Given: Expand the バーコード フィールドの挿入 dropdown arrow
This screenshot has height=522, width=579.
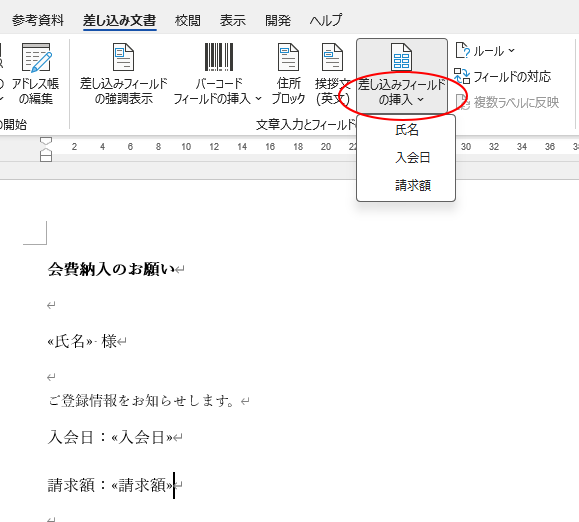Looking at the screenshot, I should (258, 99).
